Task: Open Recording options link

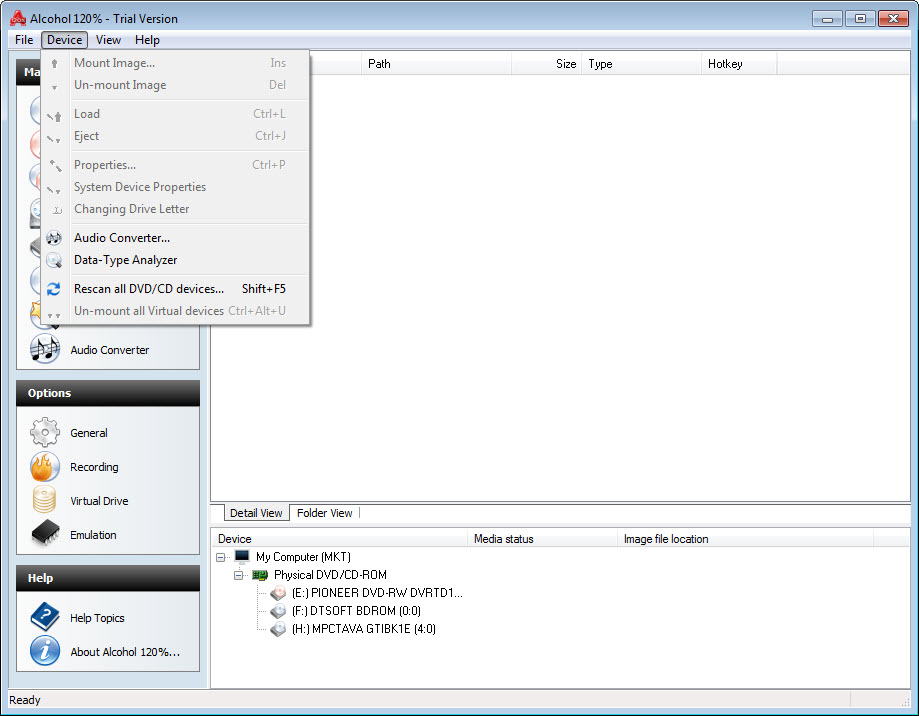Action: point(94,467)
